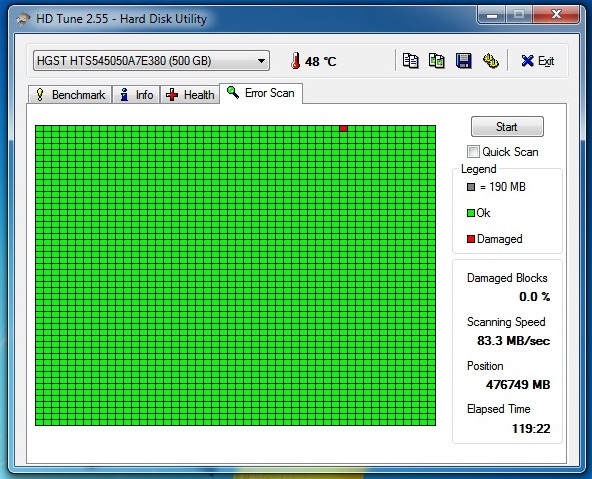Open options via the wrench icon

pos(490,61)
